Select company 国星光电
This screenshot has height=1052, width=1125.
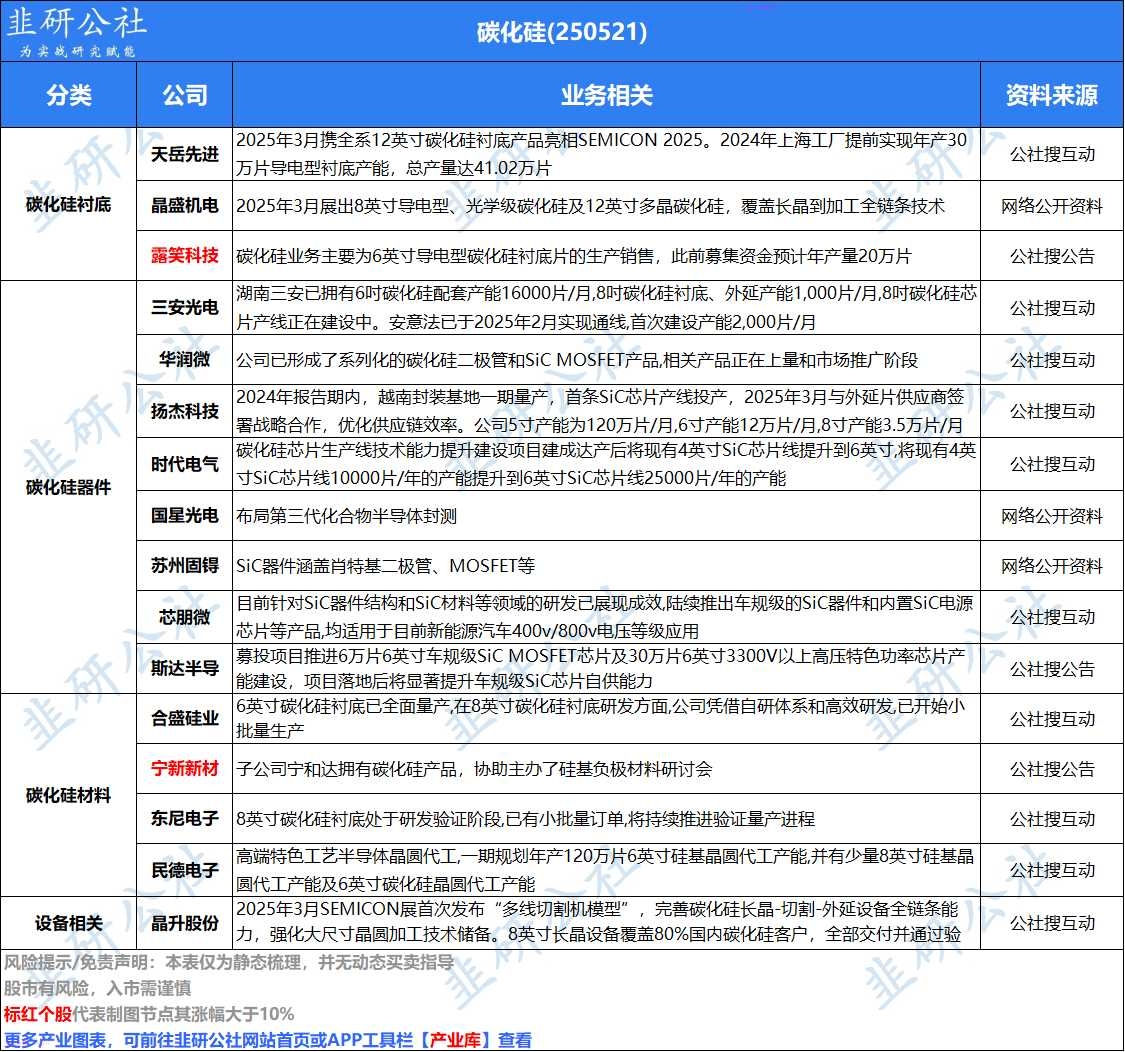184,516
